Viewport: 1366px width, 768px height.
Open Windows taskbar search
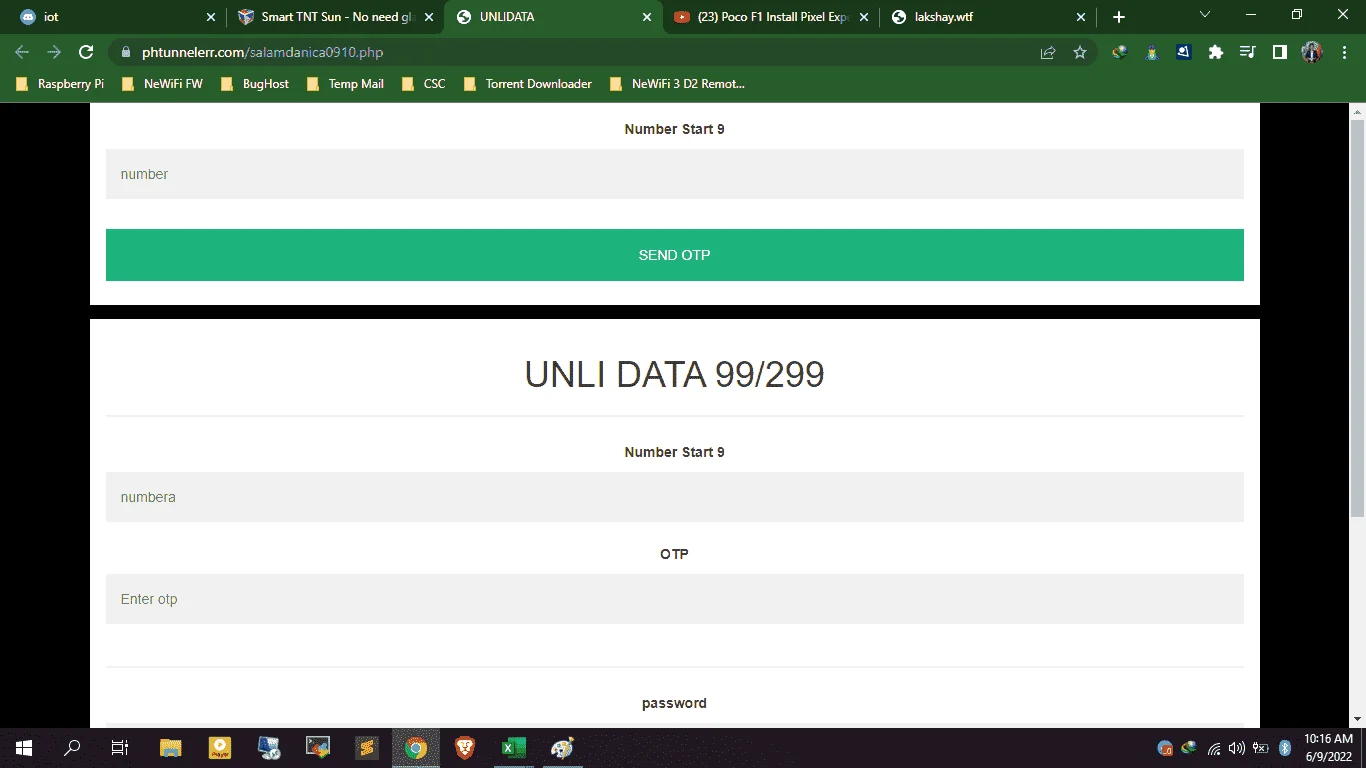pyautogui.click(x=72, y=748)
